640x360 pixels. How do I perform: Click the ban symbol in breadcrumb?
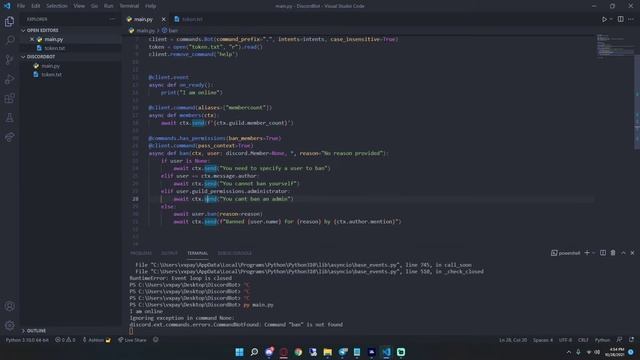170,31
